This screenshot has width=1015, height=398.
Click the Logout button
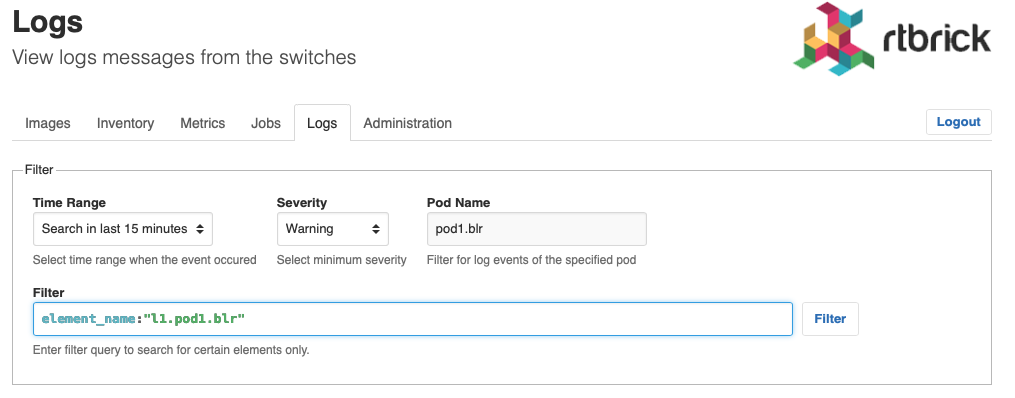pos(959,122)
